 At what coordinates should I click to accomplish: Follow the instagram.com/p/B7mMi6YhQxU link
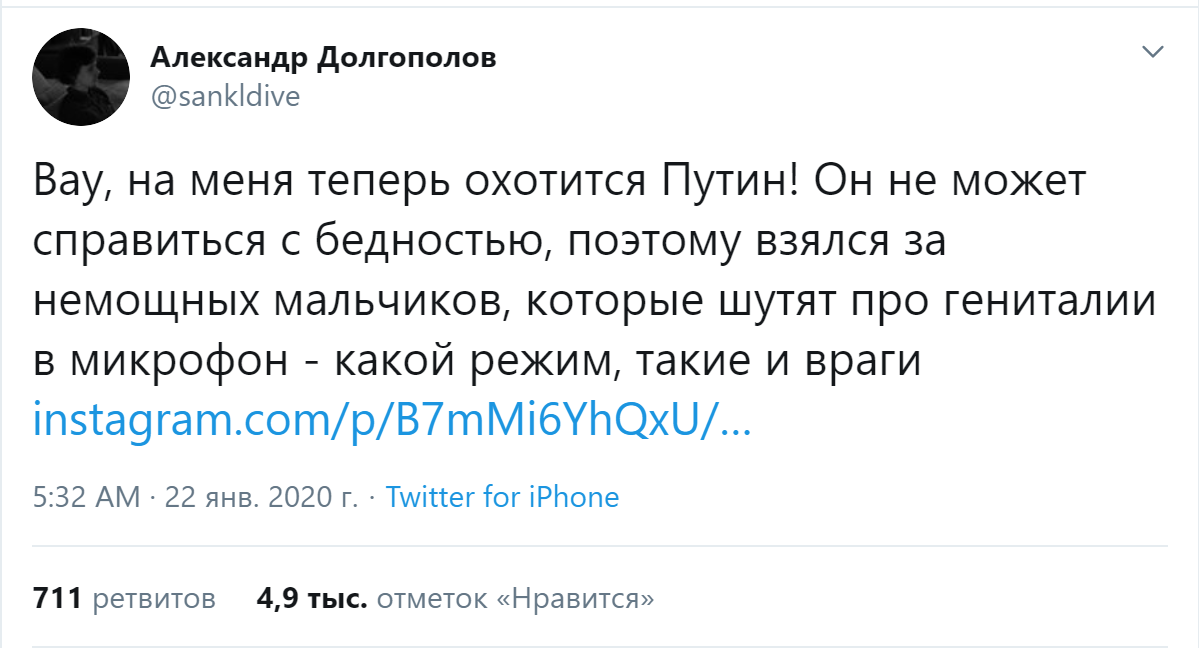(x=380, y=422)
